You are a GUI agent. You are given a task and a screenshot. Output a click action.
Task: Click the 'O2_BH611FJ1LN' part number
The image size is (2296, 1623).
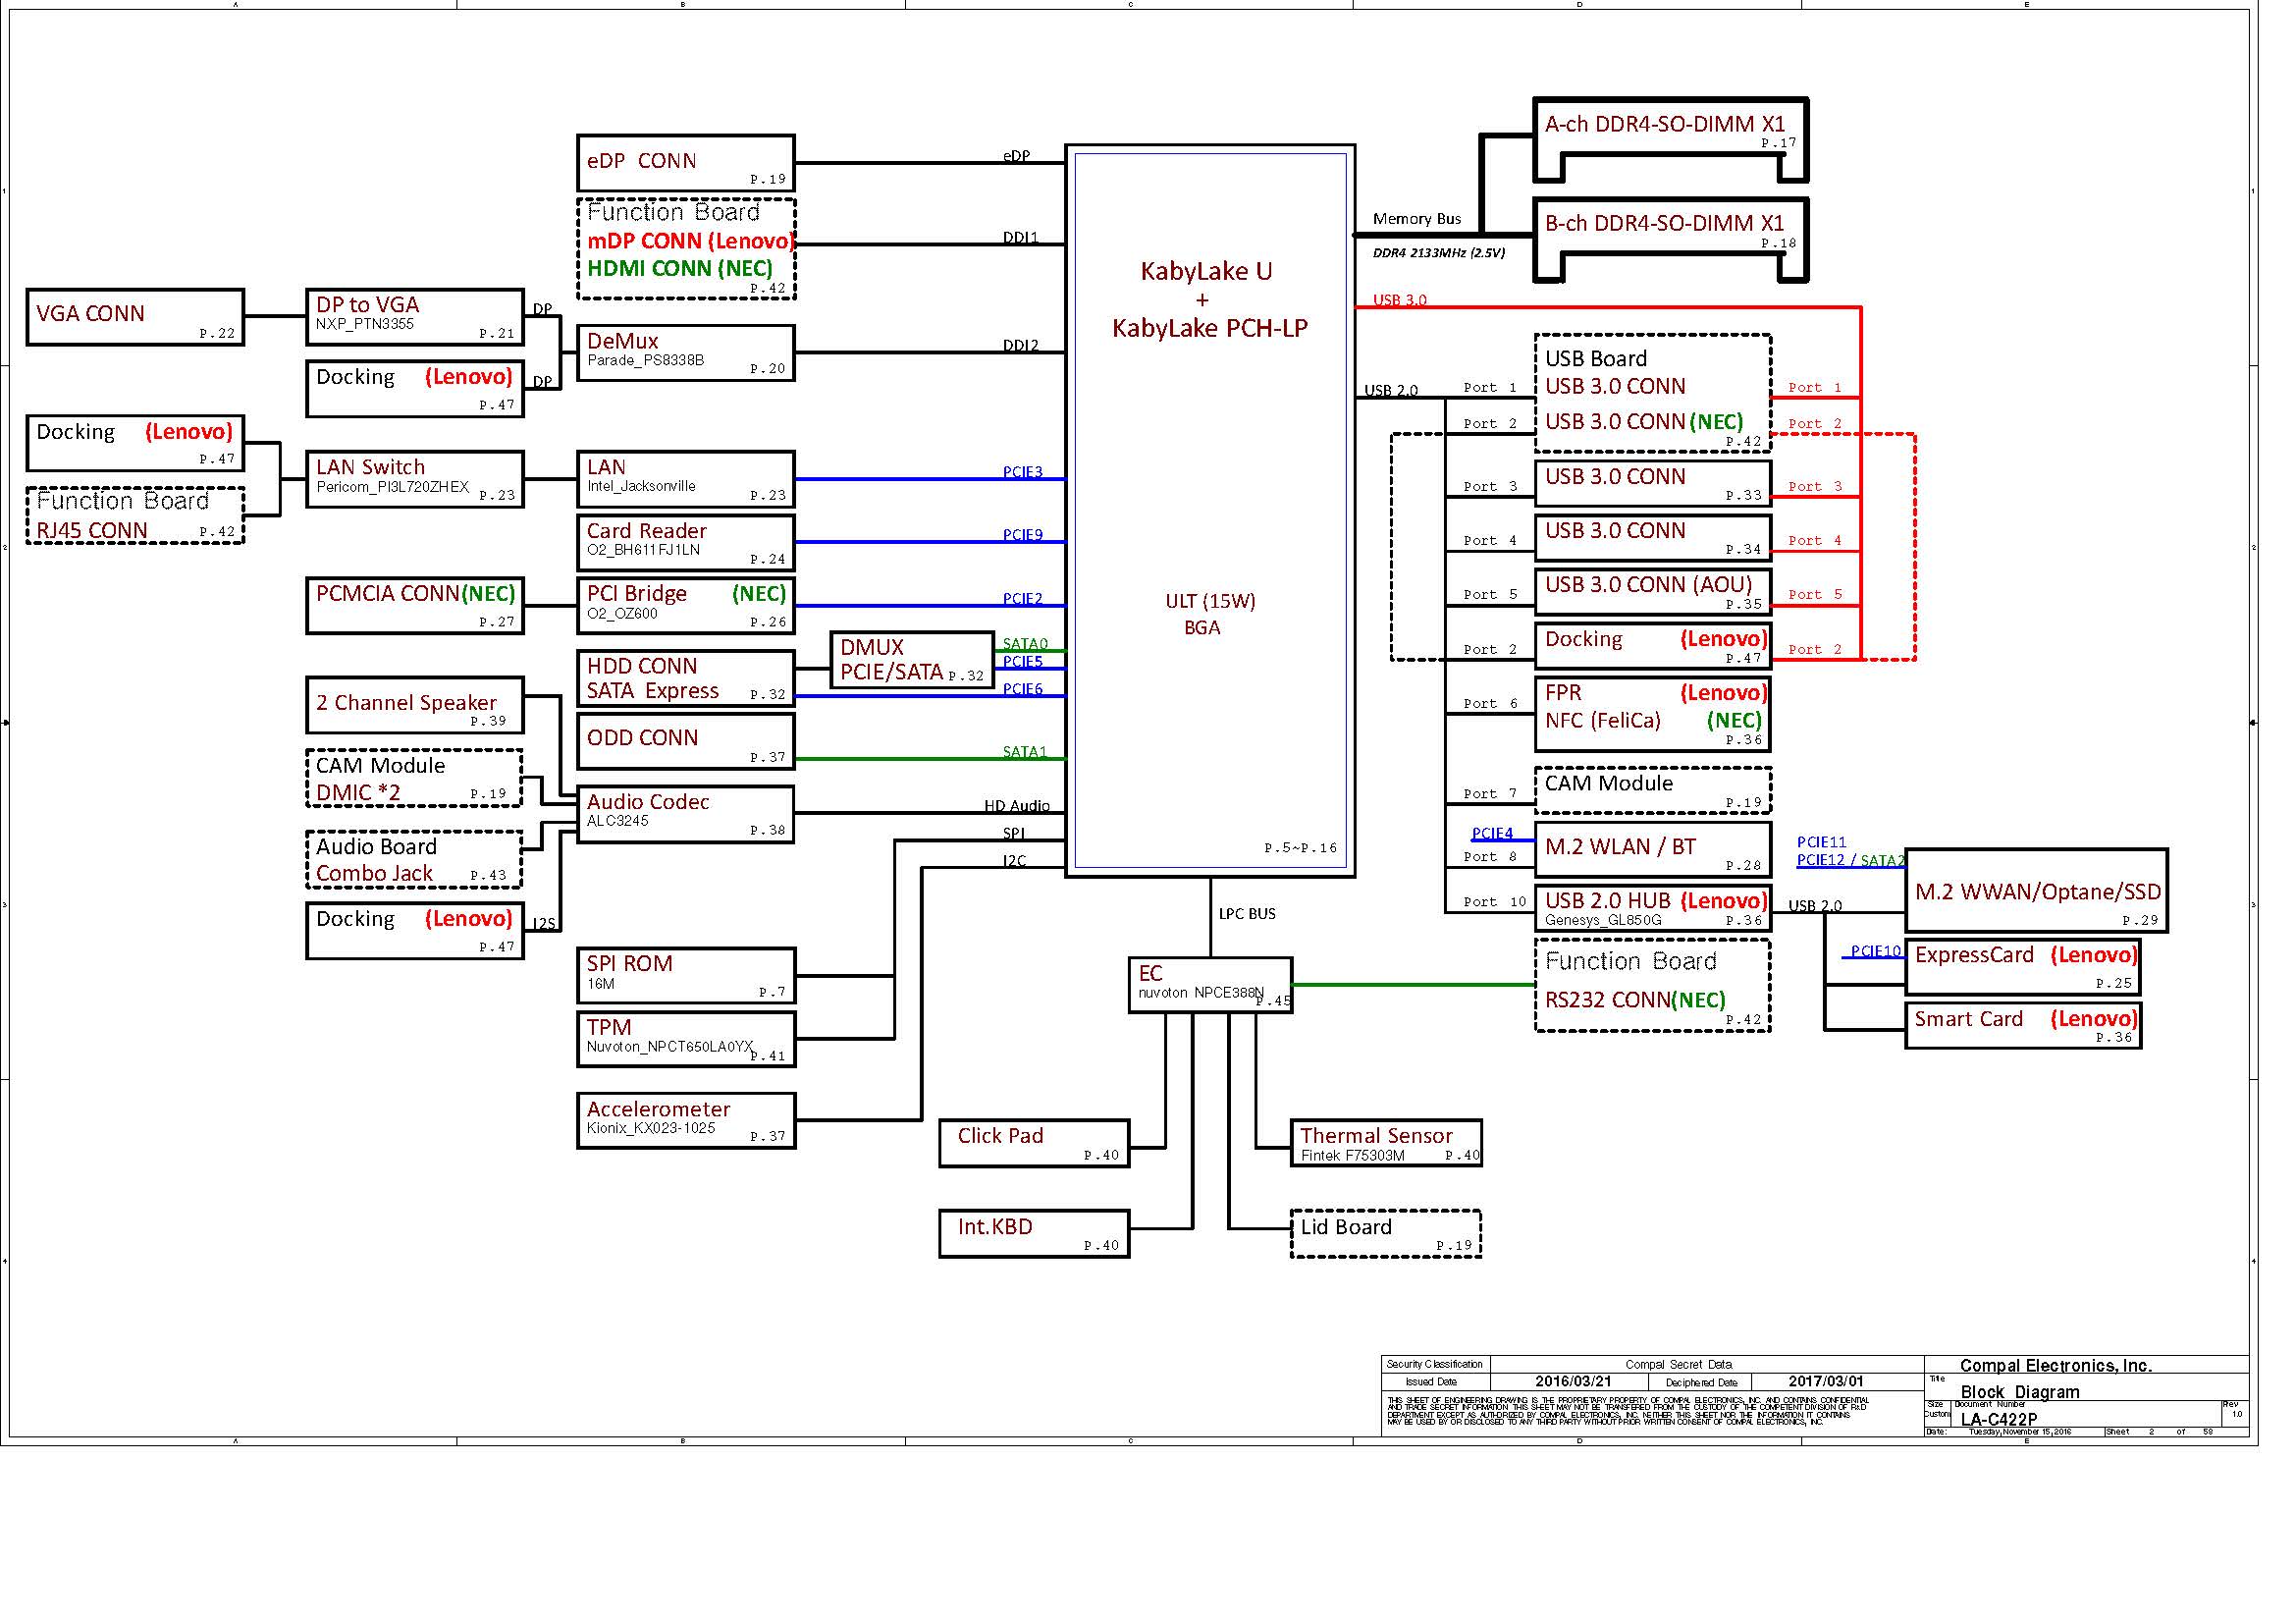pos(643,550)
